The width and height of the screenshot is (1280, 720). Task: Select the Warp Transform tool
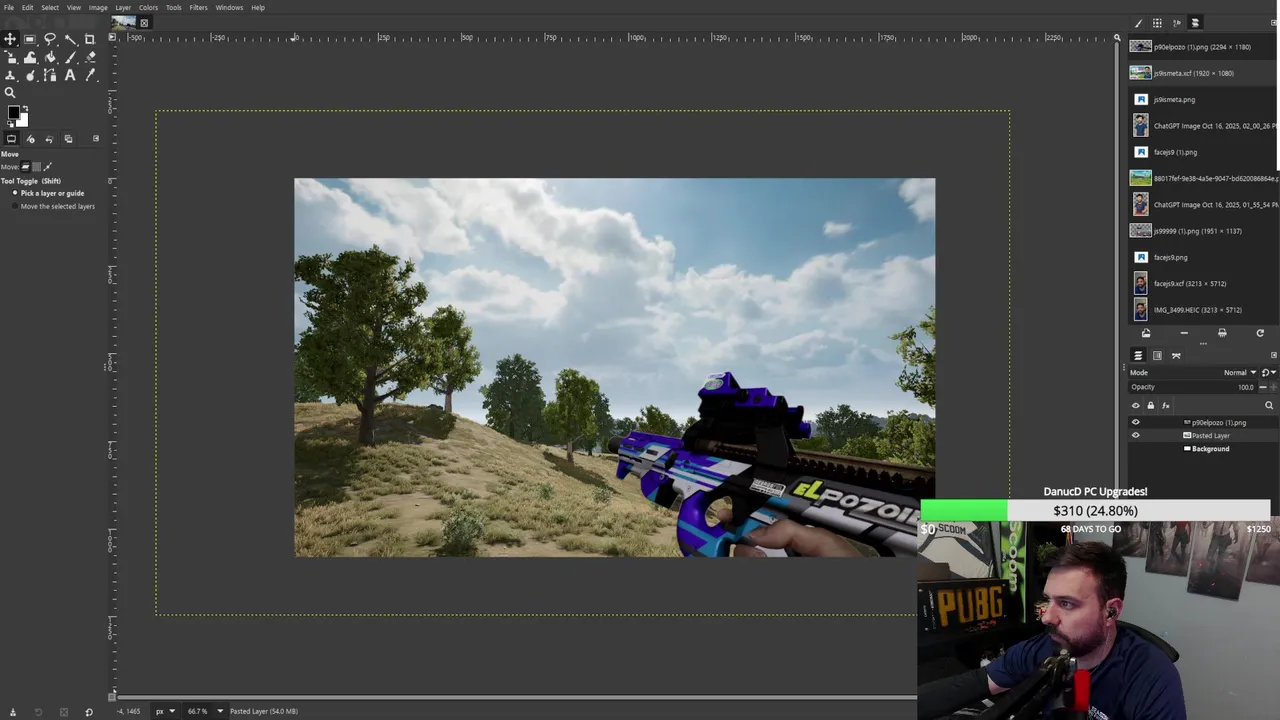point(30,58)
